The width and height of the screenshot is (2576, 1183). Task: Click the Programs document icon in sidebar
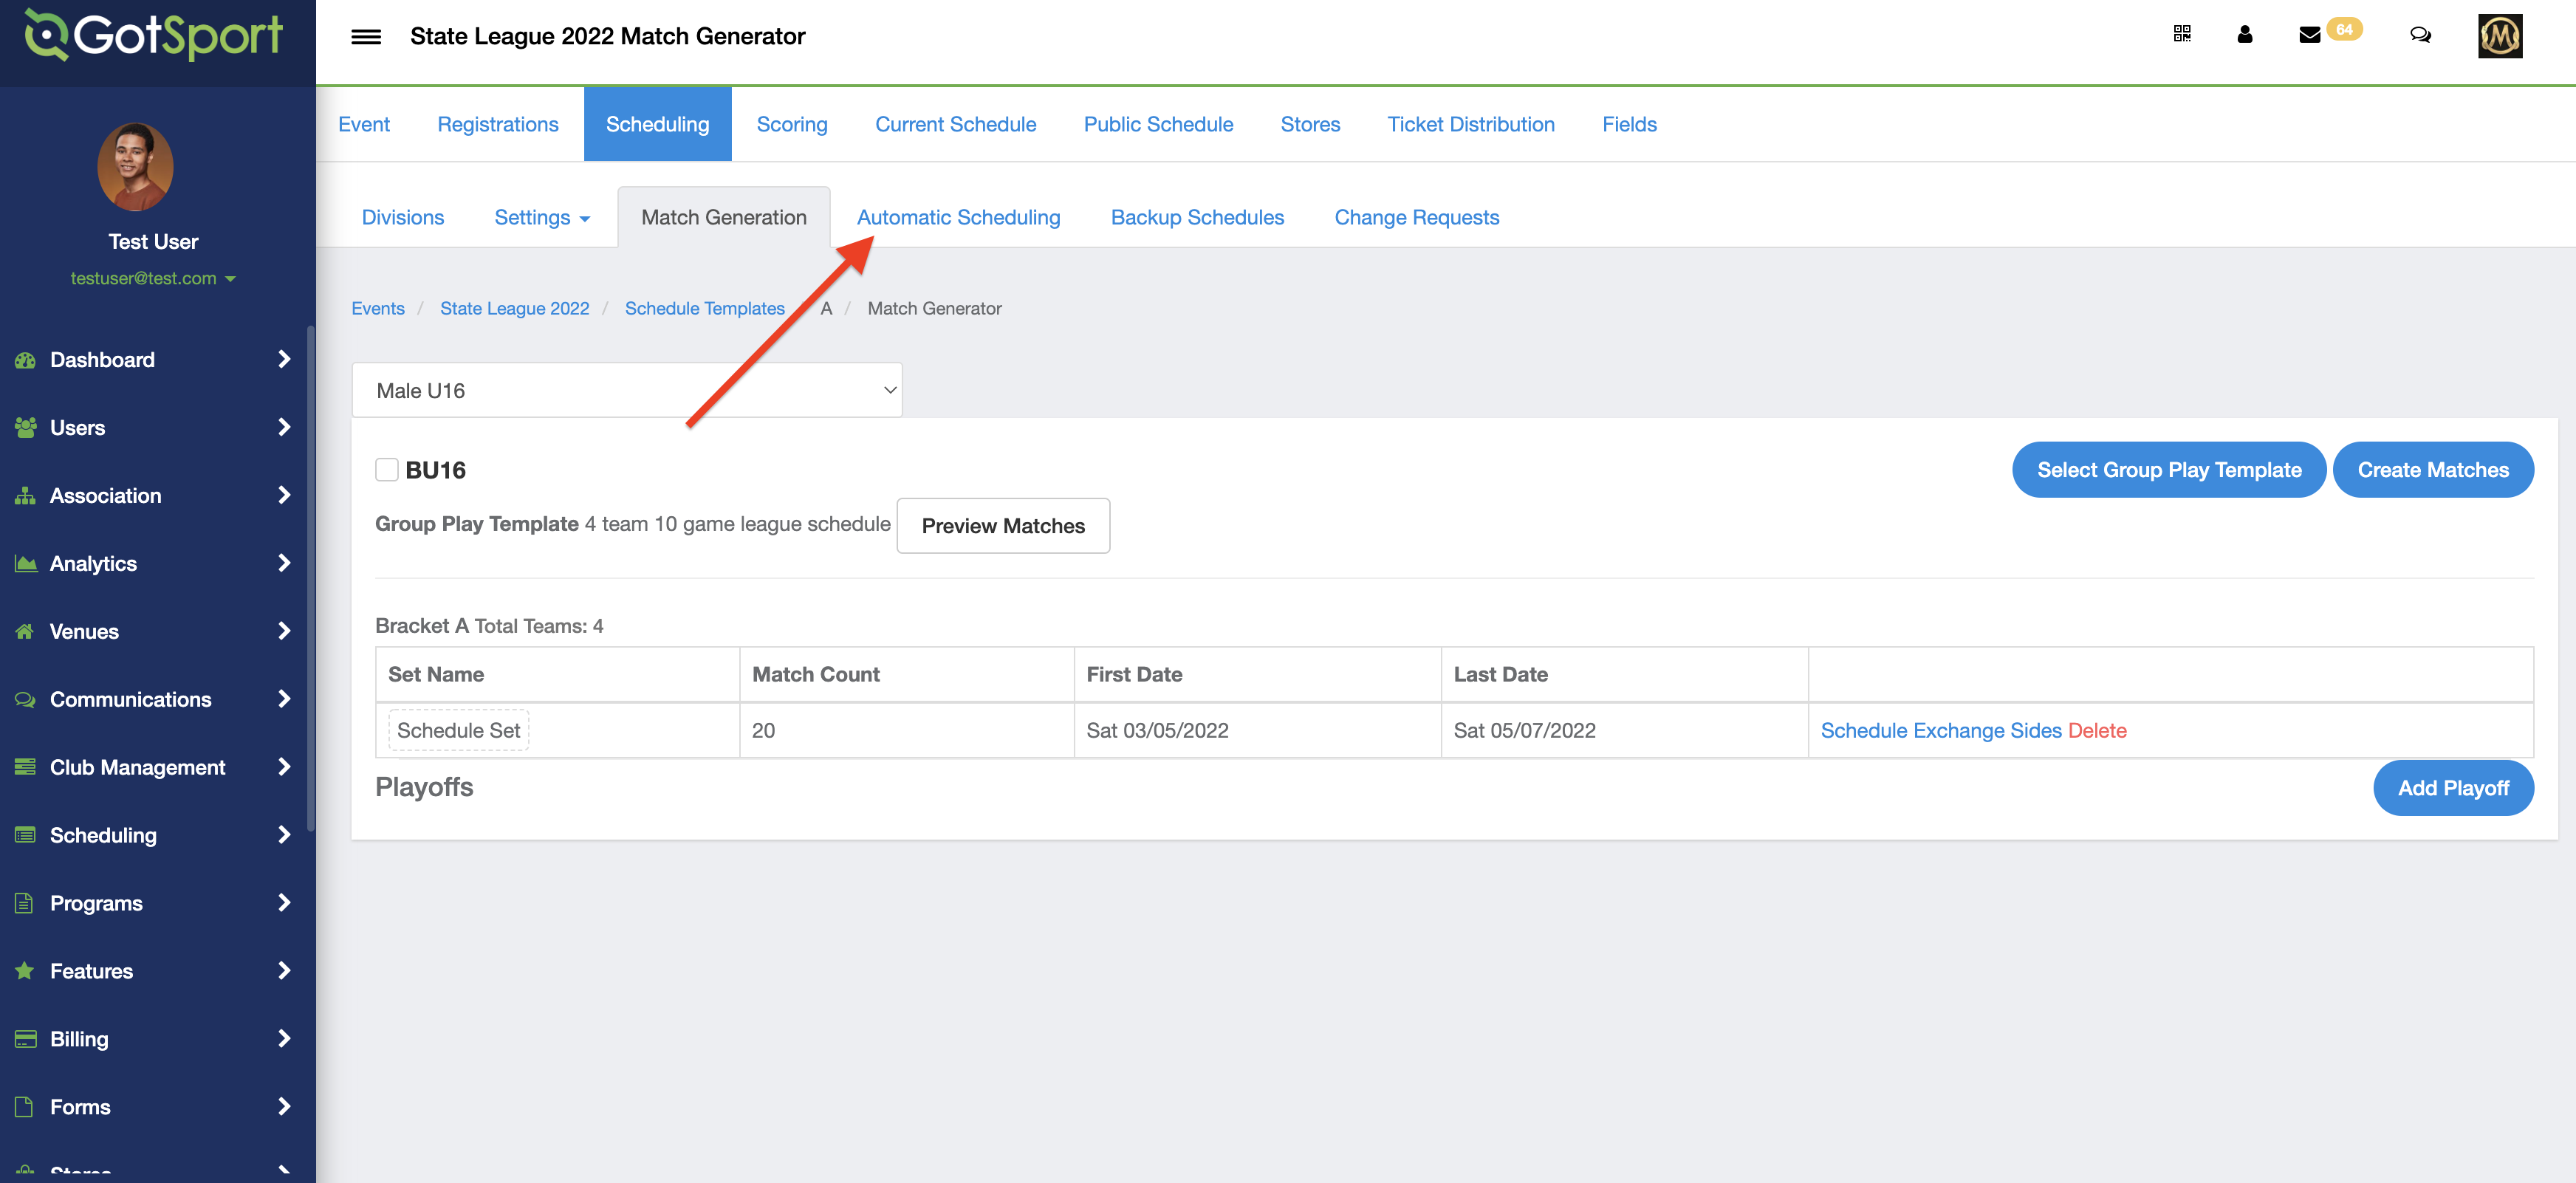tap(25, 903)
